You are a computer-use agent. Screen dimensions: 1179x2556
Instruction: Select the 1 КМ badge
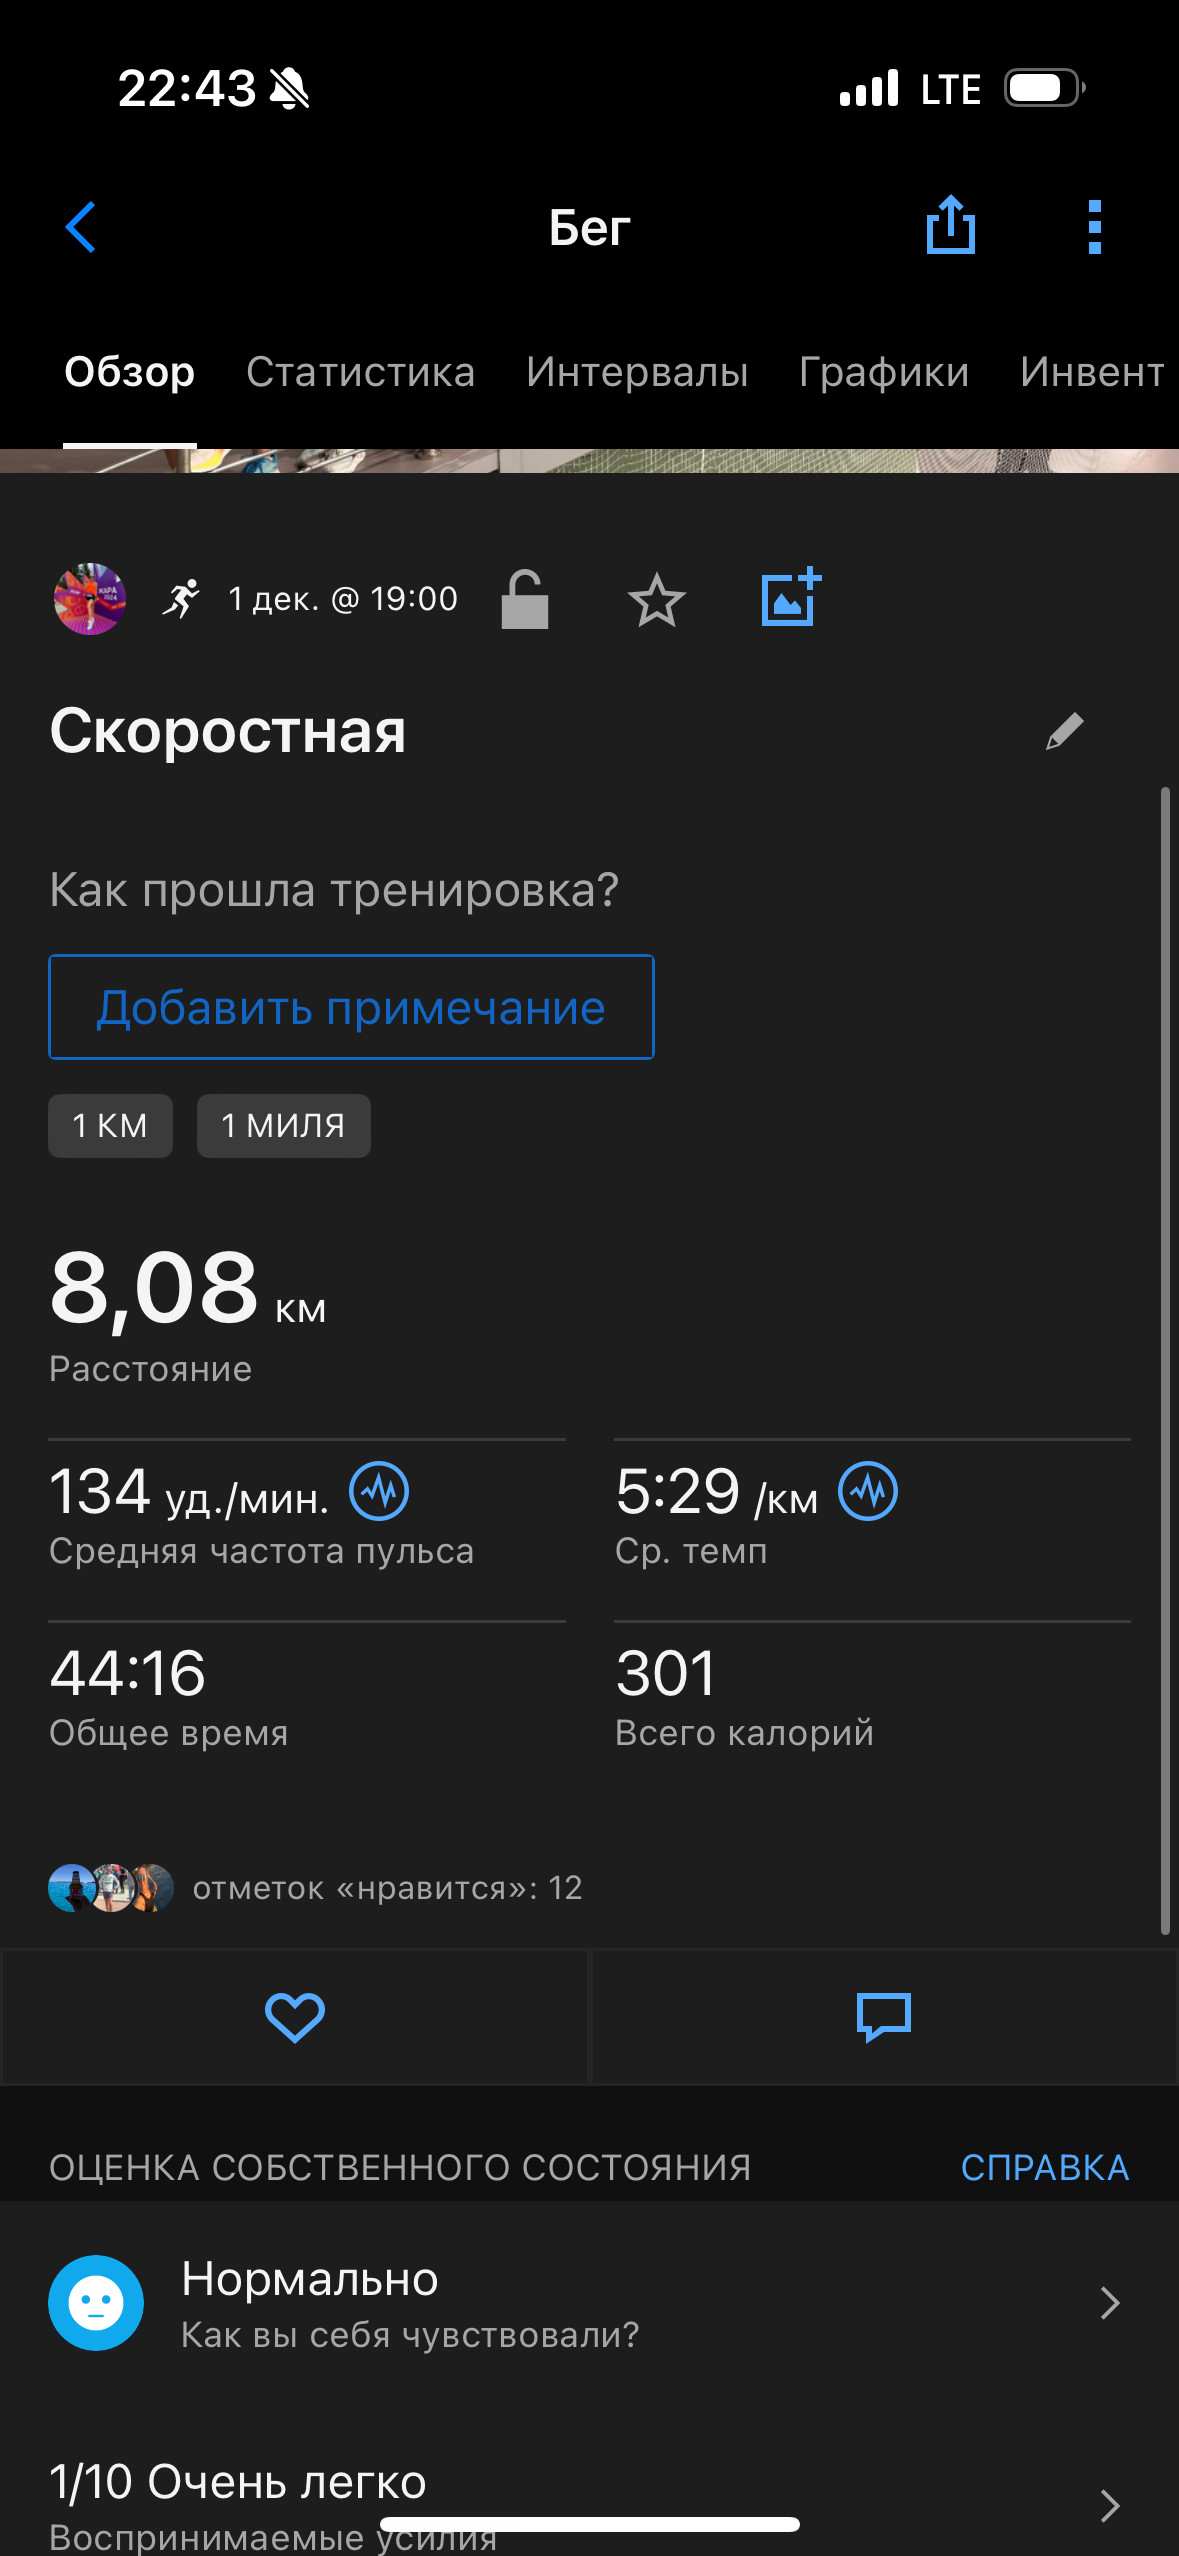[110, 1126]
